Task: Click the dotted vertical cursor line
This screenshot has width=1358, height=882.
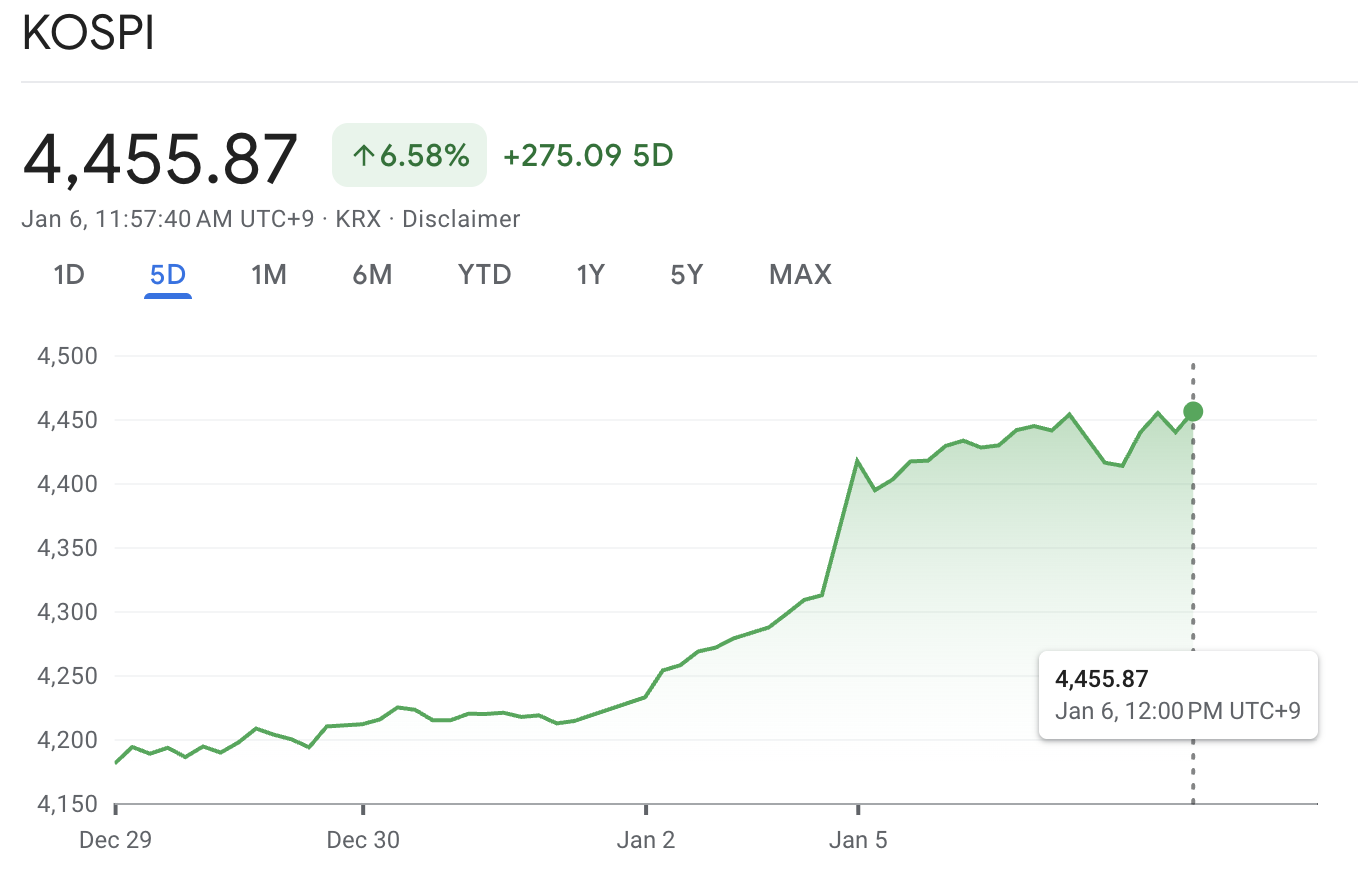Action: [1192, 550]
